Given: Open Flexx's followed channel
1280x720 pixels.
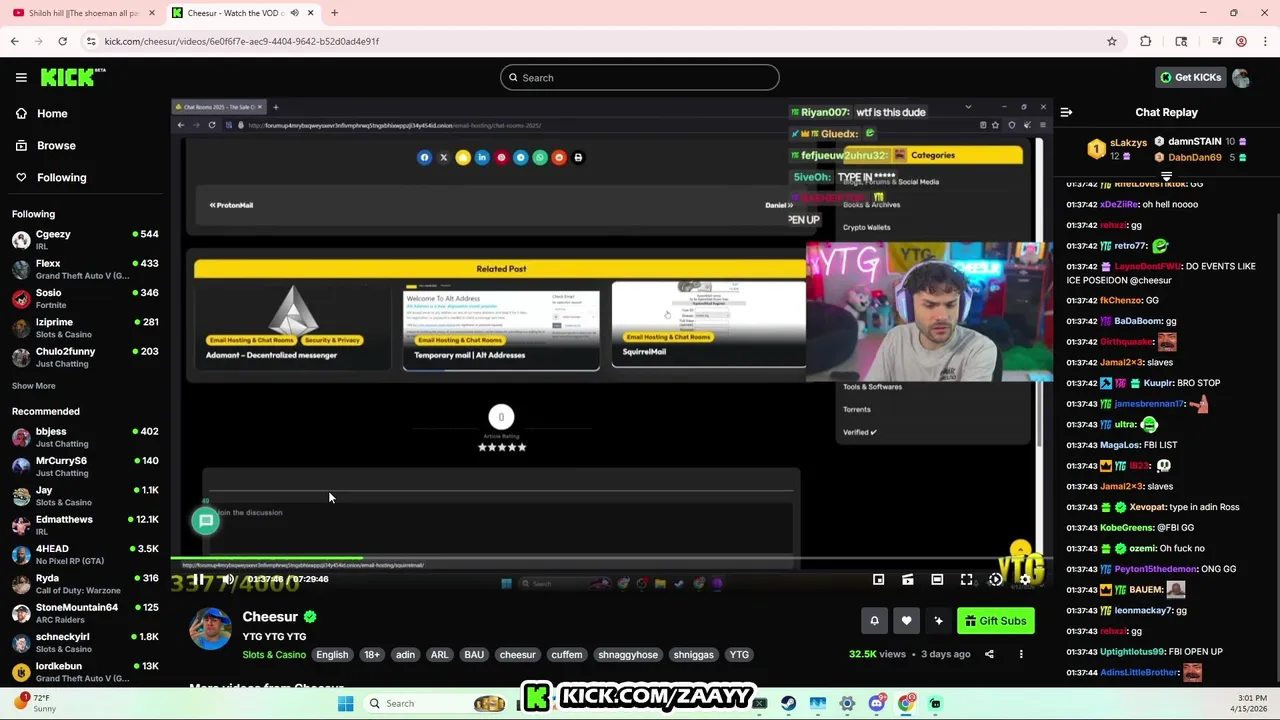Looking at the screenshot, I should coord(85,269).
